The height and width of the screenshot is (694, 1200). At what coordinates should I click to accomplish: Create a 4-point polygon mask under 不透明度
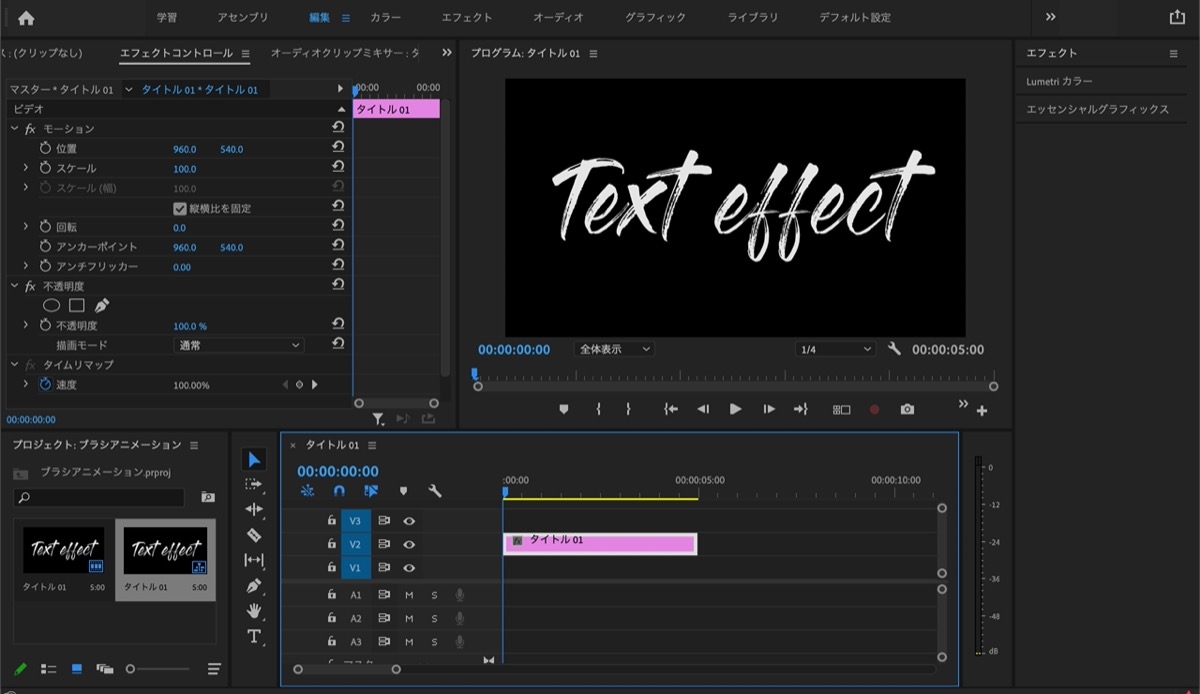click(76, 305)
